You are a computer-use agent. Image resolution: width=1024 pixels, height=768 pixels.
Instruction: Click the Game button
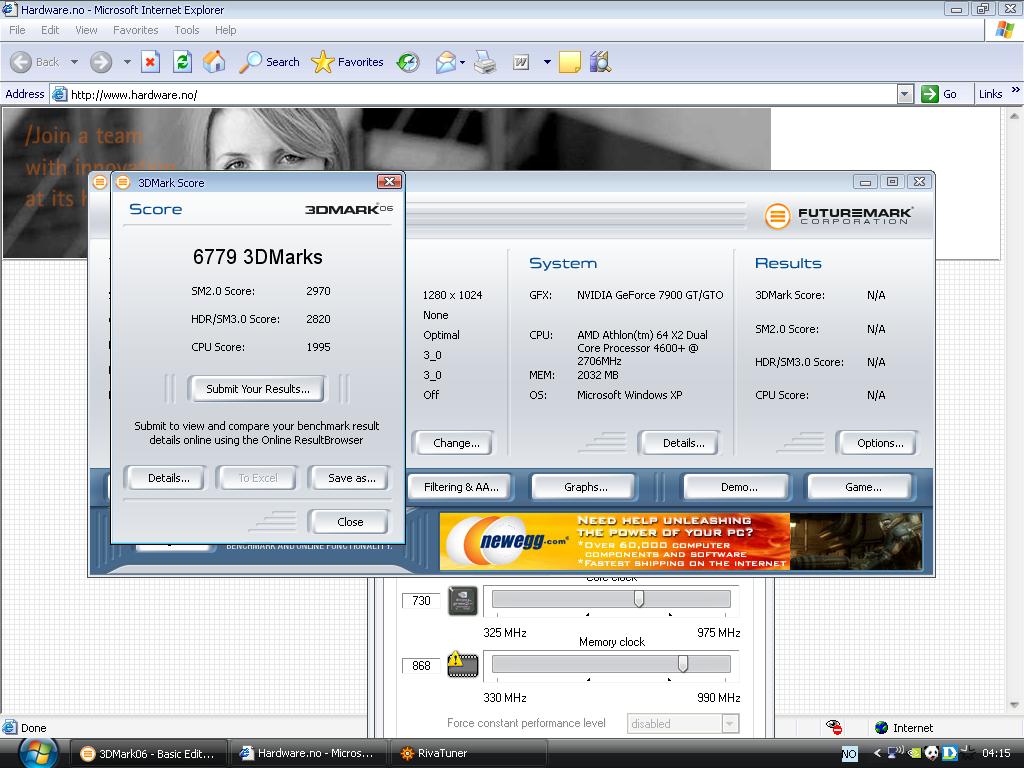pyautogui.click(x=863, y=487)
